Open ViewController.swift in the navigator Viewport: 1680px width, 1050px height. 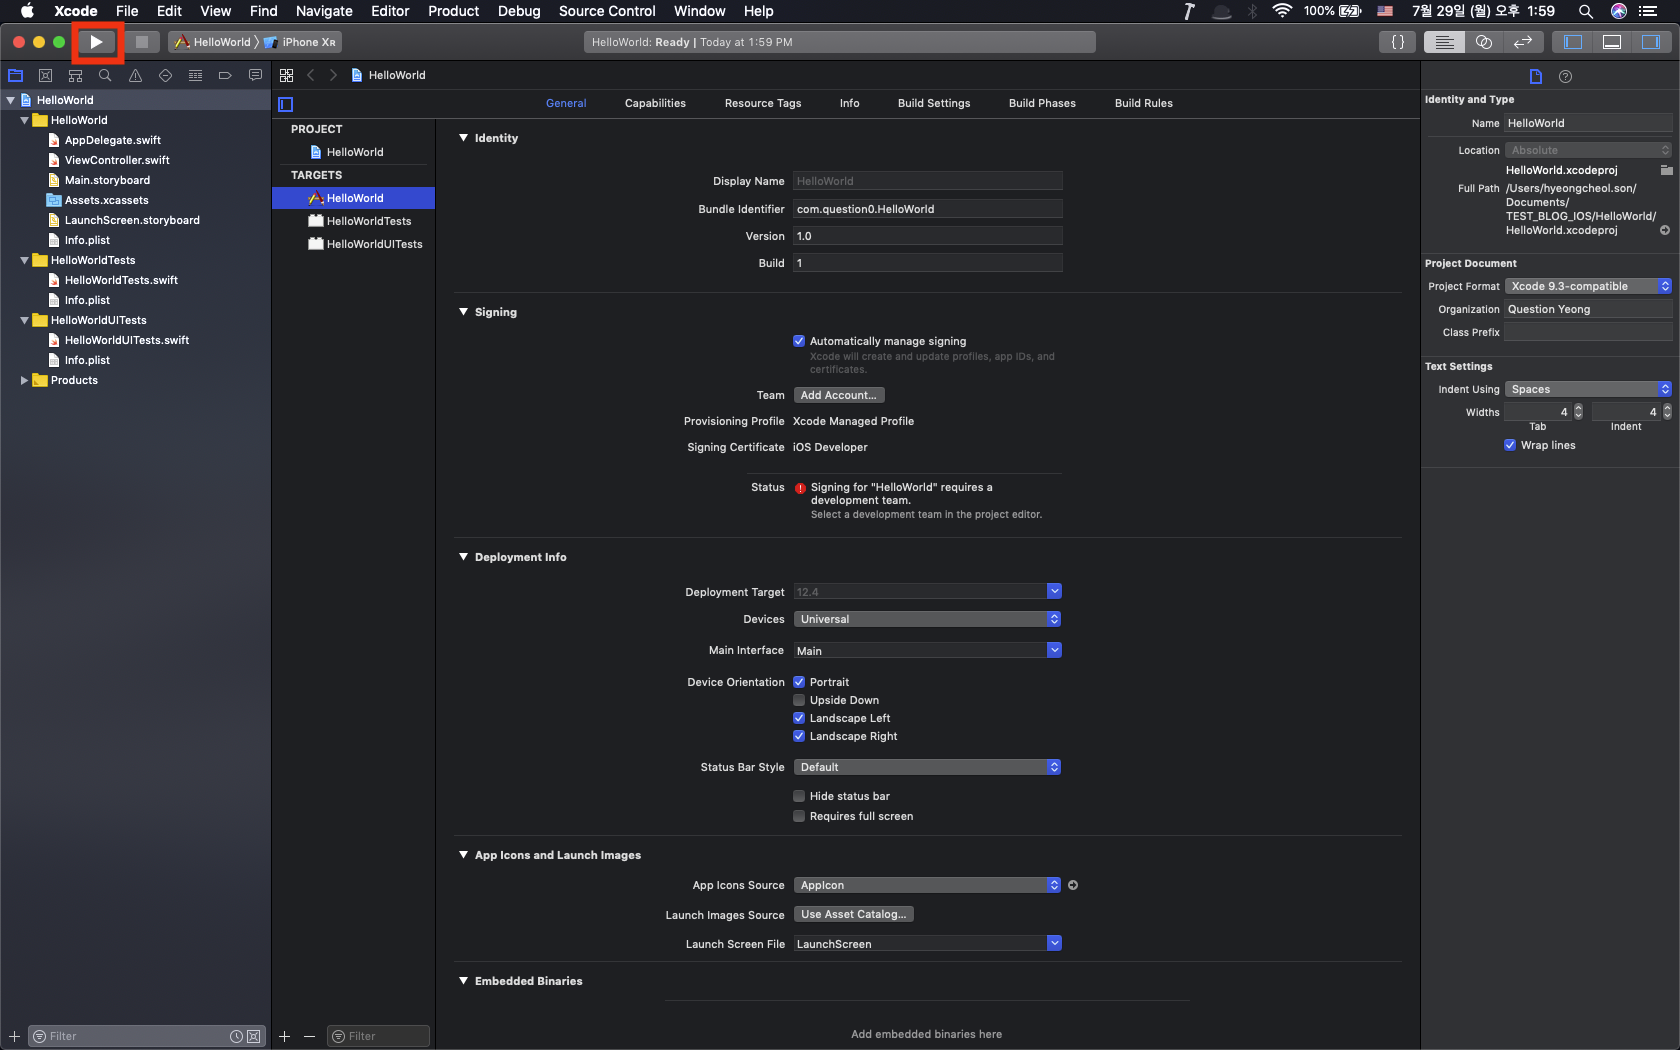tap(117, 160)
